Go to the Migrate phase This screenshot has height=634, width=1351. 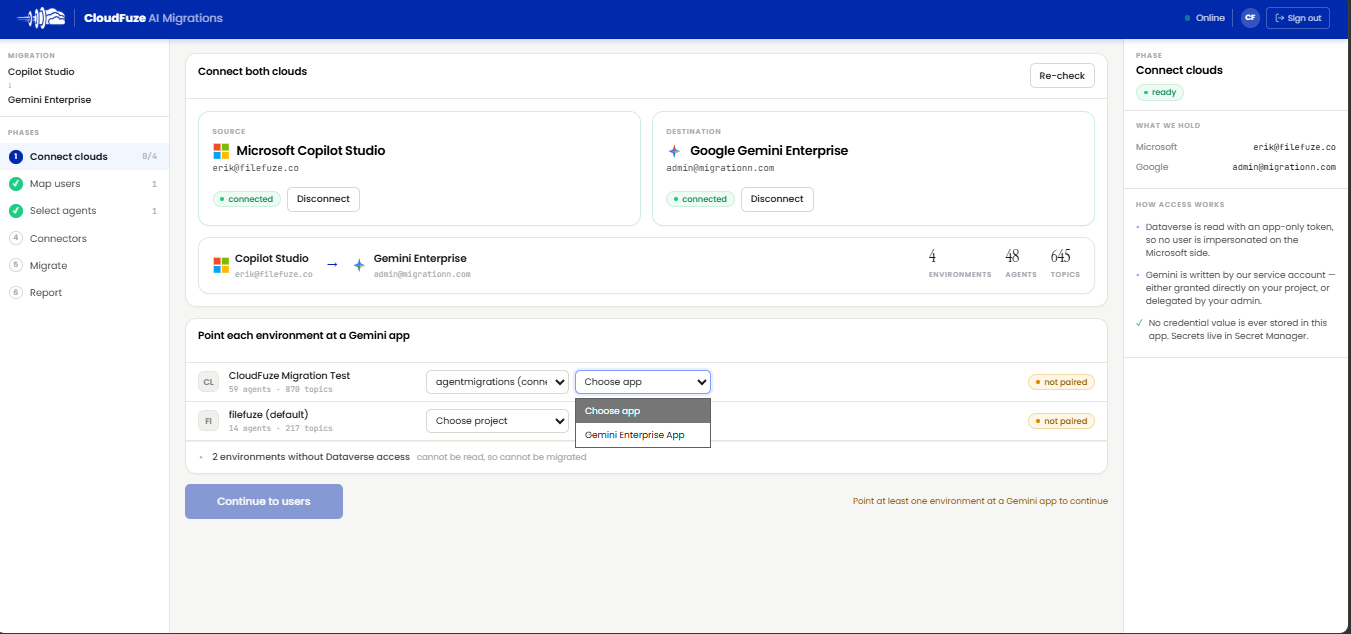(x=84, y=265)
